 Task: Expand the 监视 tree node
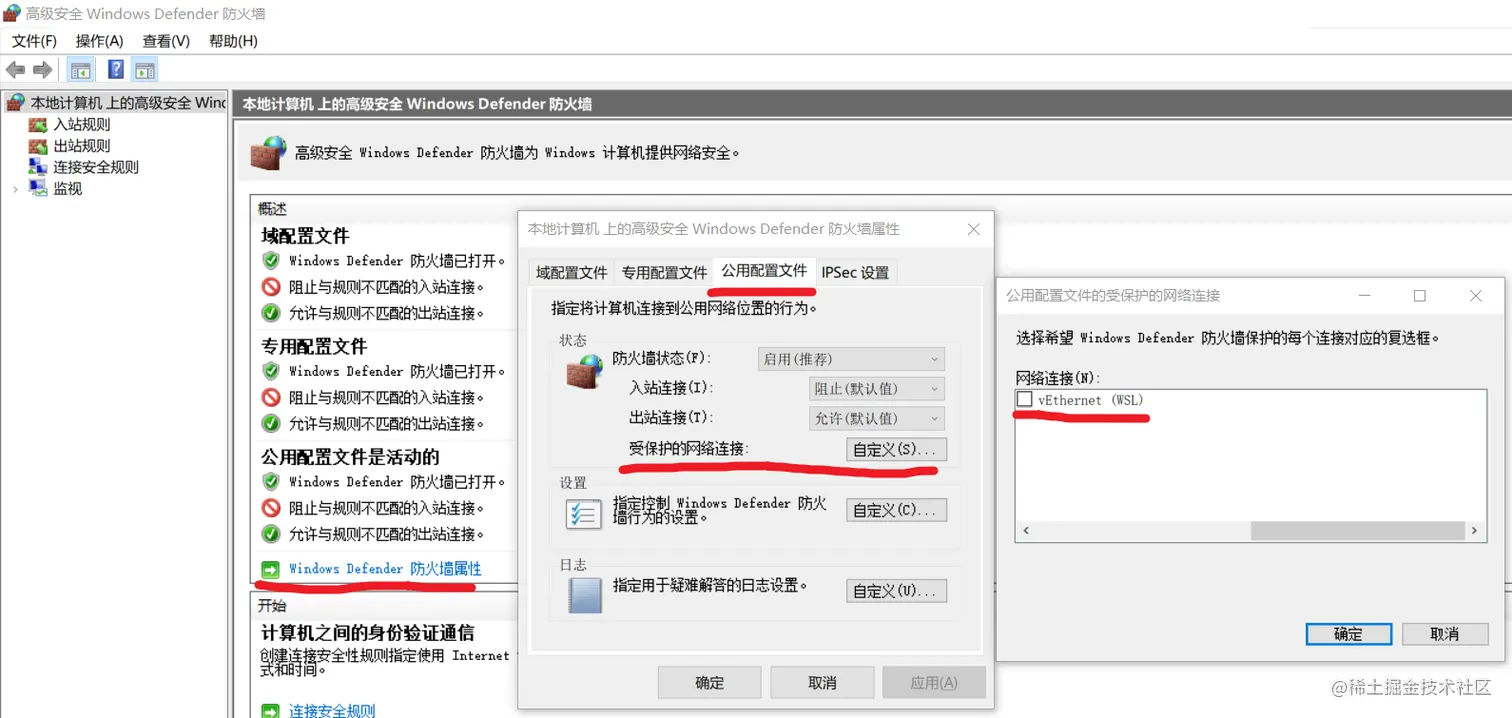point(15,188)
